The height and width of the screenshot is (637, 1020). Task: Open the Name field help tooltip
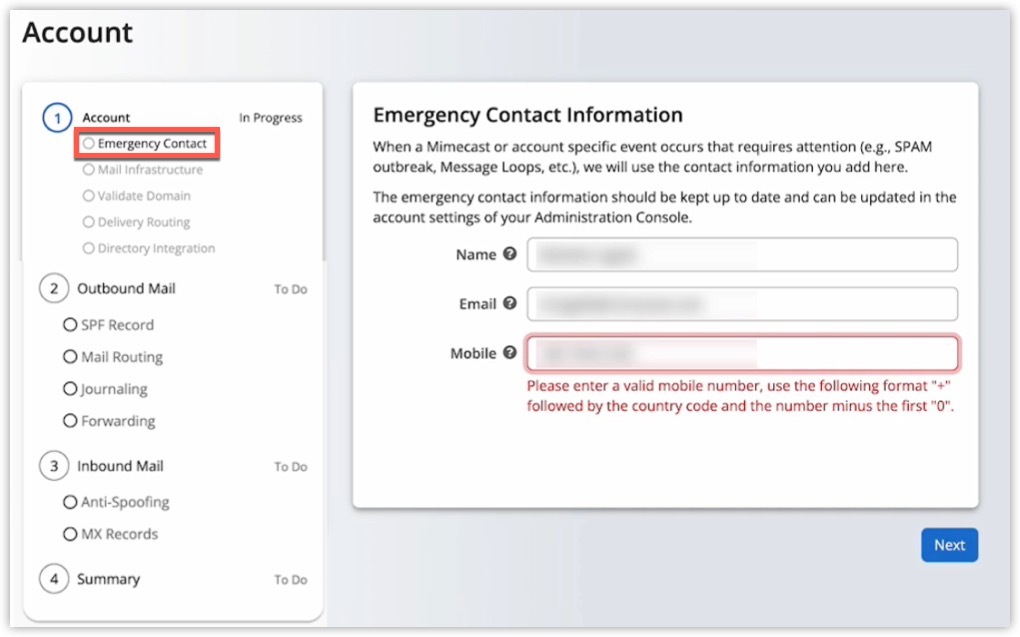coord(510,254)
